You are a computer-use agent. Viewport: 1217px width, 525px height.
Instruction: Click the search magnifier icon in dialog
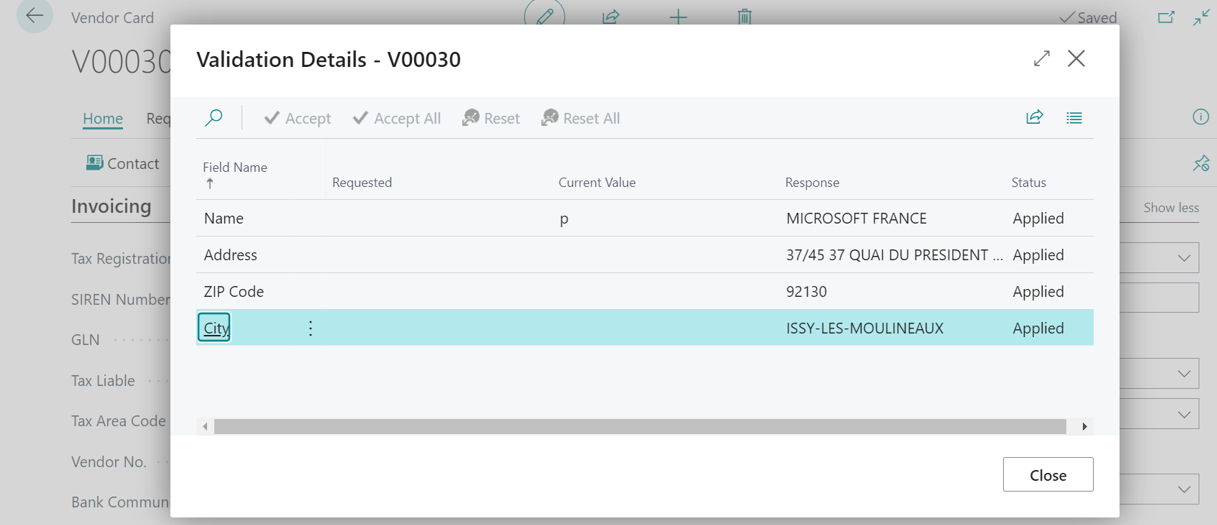coord(214,118)
